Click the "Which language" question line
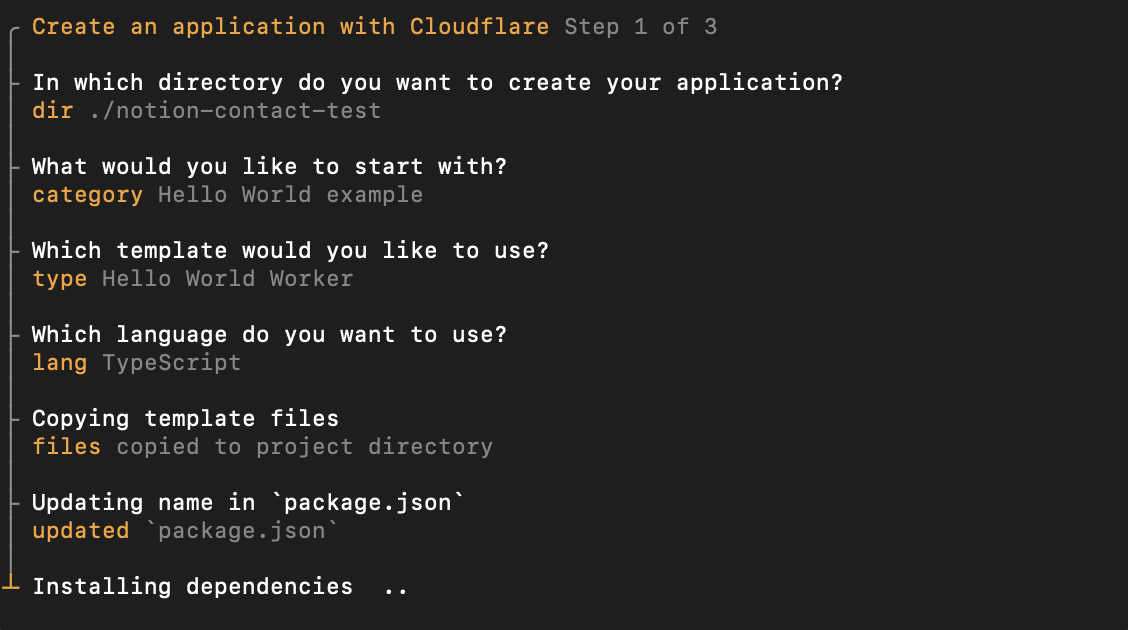This screenshot has width=1128, height=630. [x=269, y=335]
